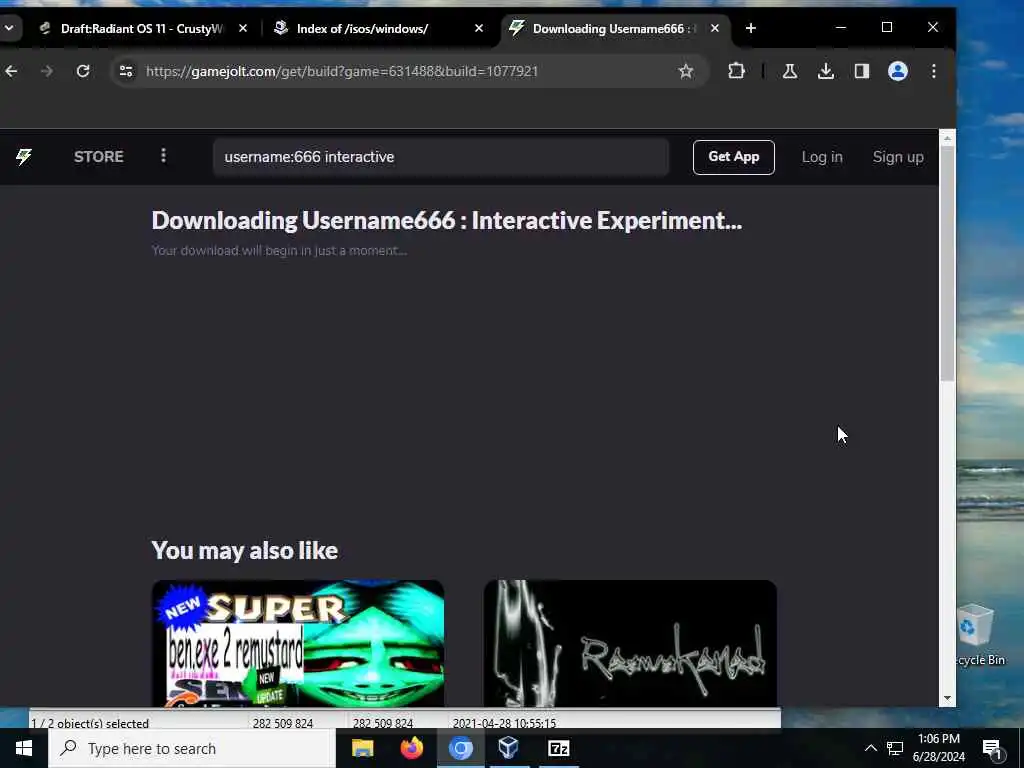
Task: Click the vertical scrollbar thumb
Action: pos(947,264)
